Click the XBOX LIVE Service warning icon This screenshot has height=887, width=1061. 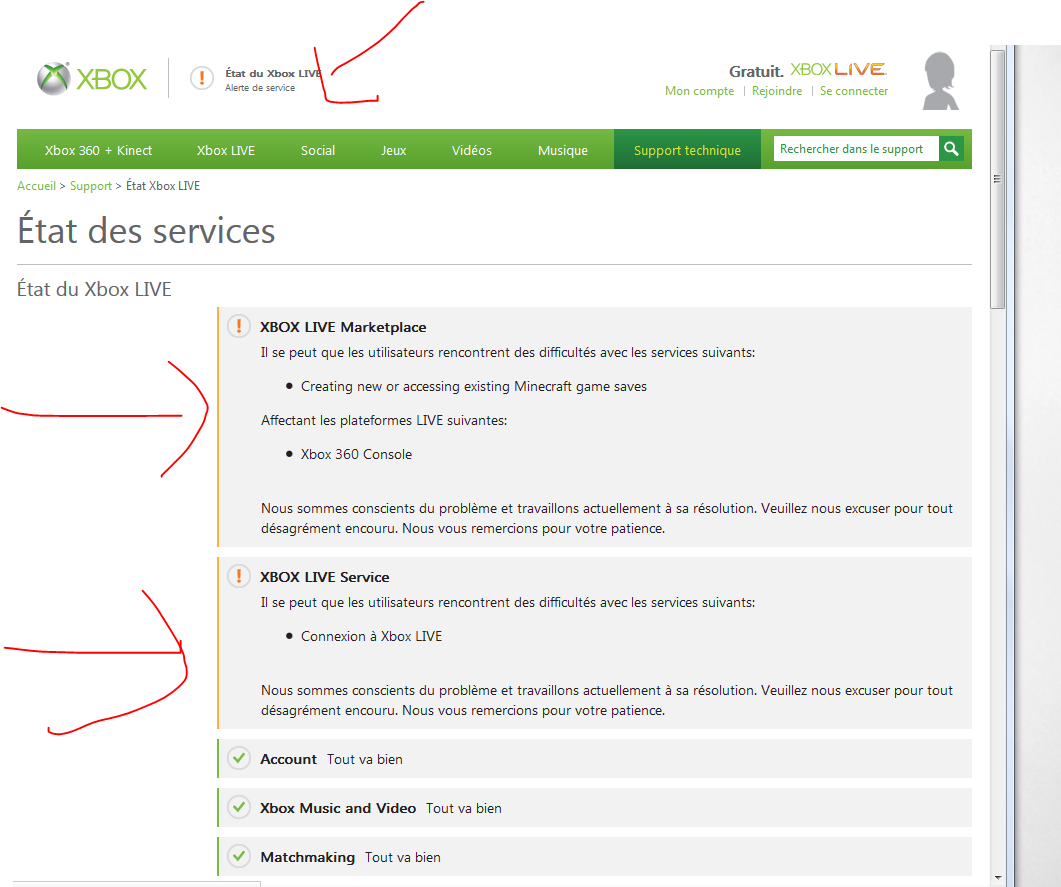tap(239, 576)
